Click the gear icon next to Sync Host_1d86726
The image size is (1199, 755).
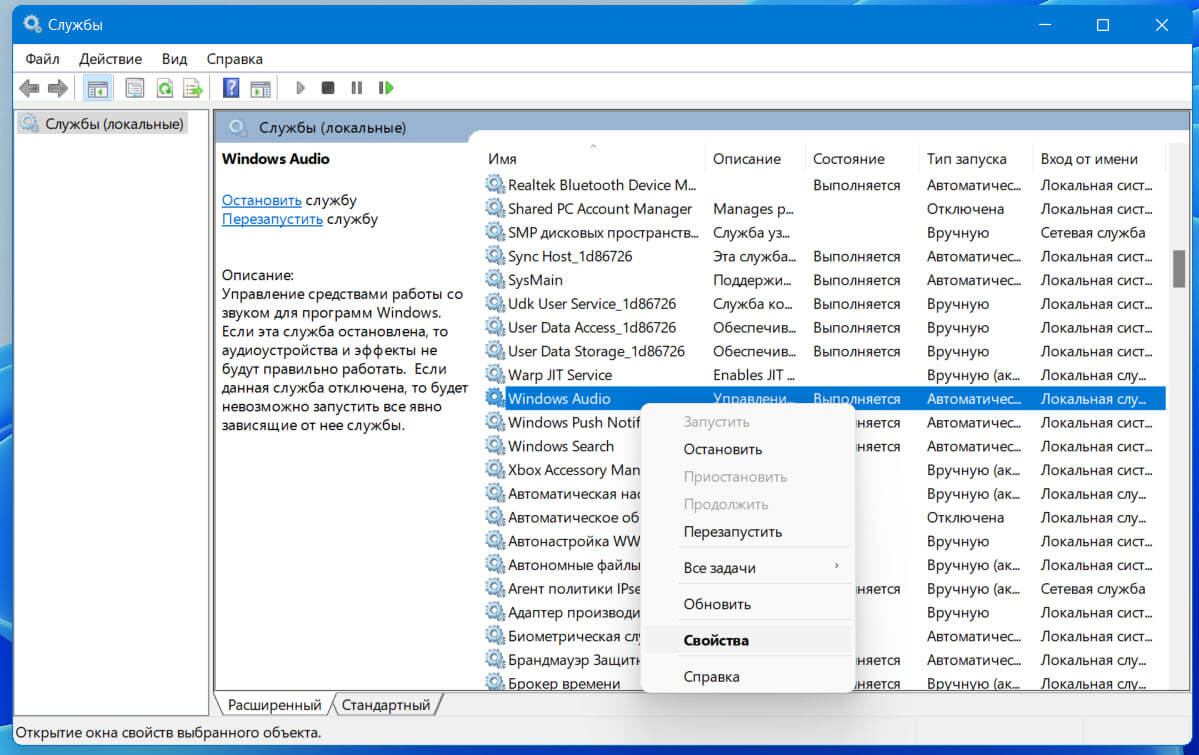[495, 255]
